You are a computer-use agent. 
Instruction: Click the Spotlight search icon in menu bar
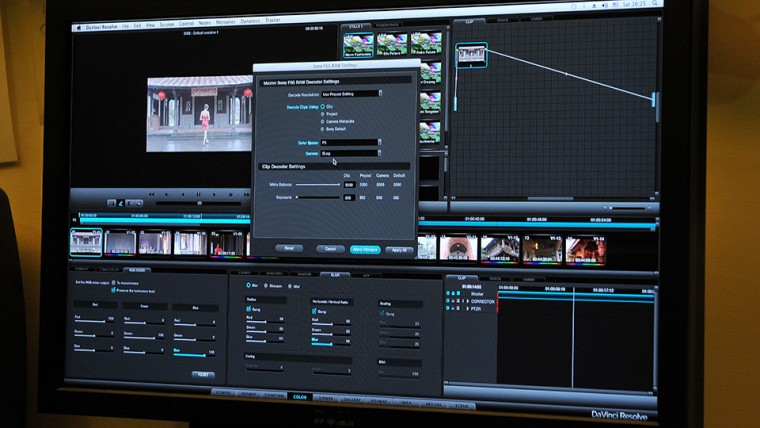pos(654,3)
